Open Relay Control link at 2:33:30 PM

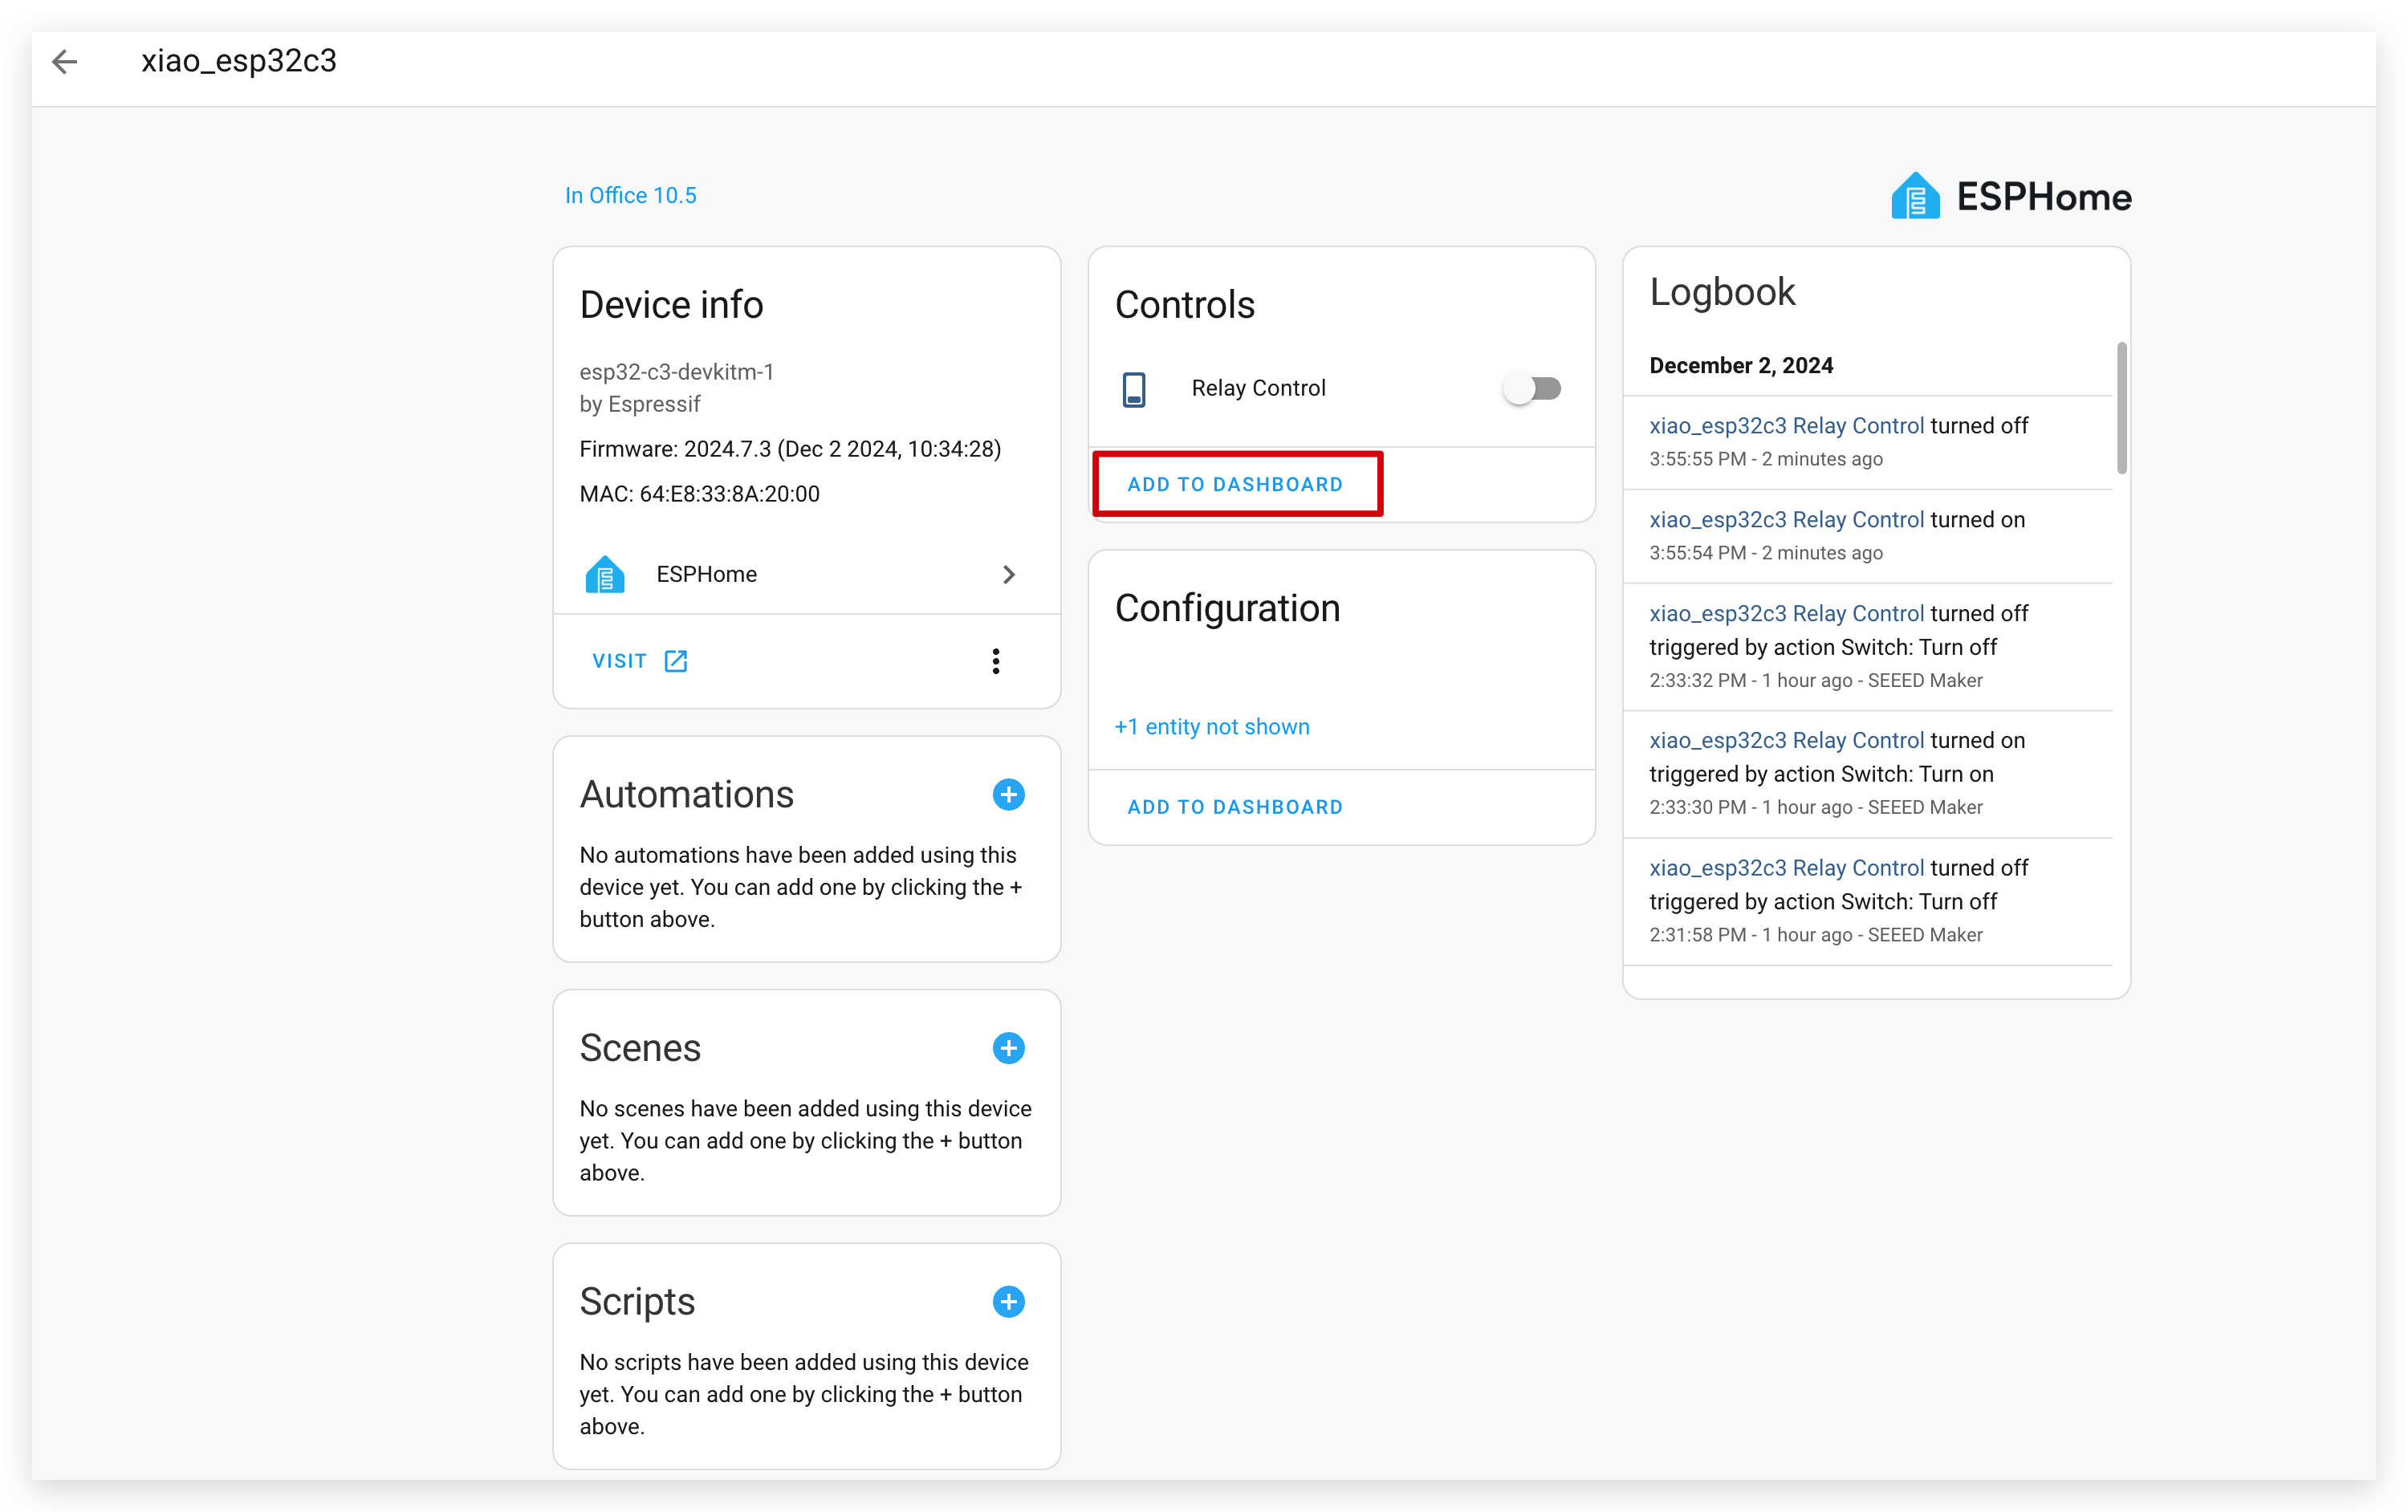(x=1786, y=740)
